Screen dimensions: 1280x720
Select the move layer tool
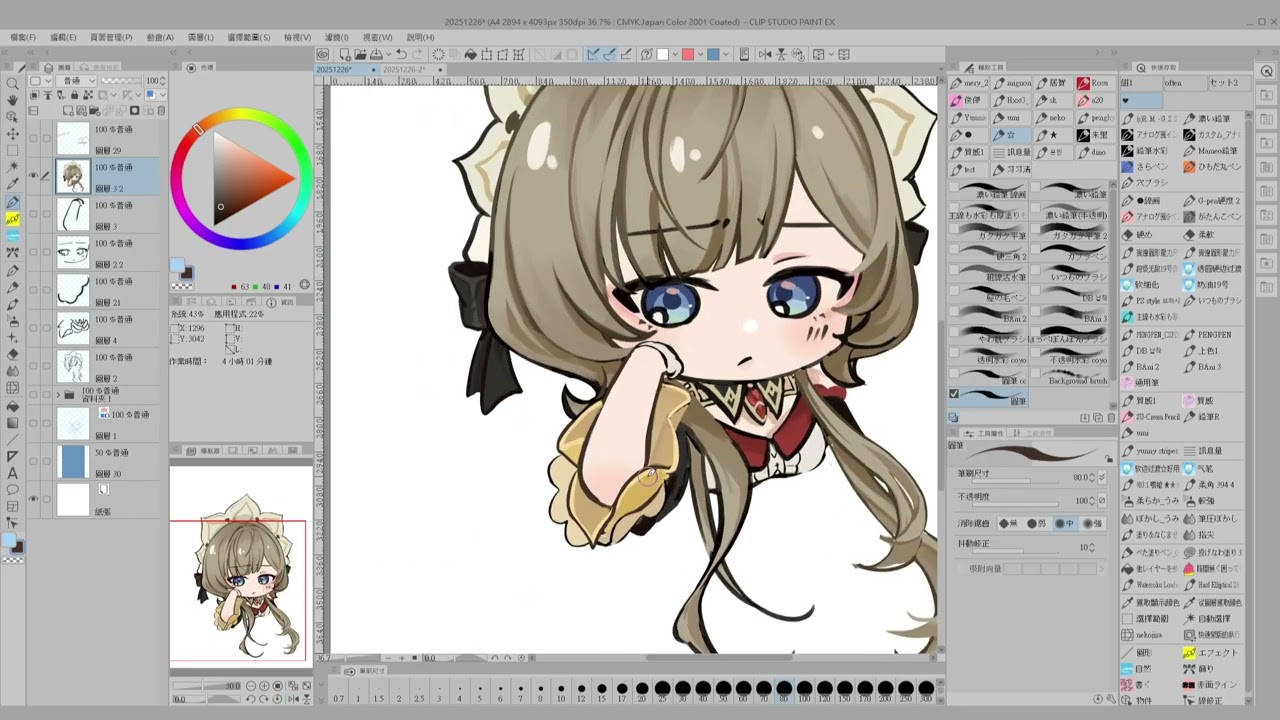click(12, 134)
